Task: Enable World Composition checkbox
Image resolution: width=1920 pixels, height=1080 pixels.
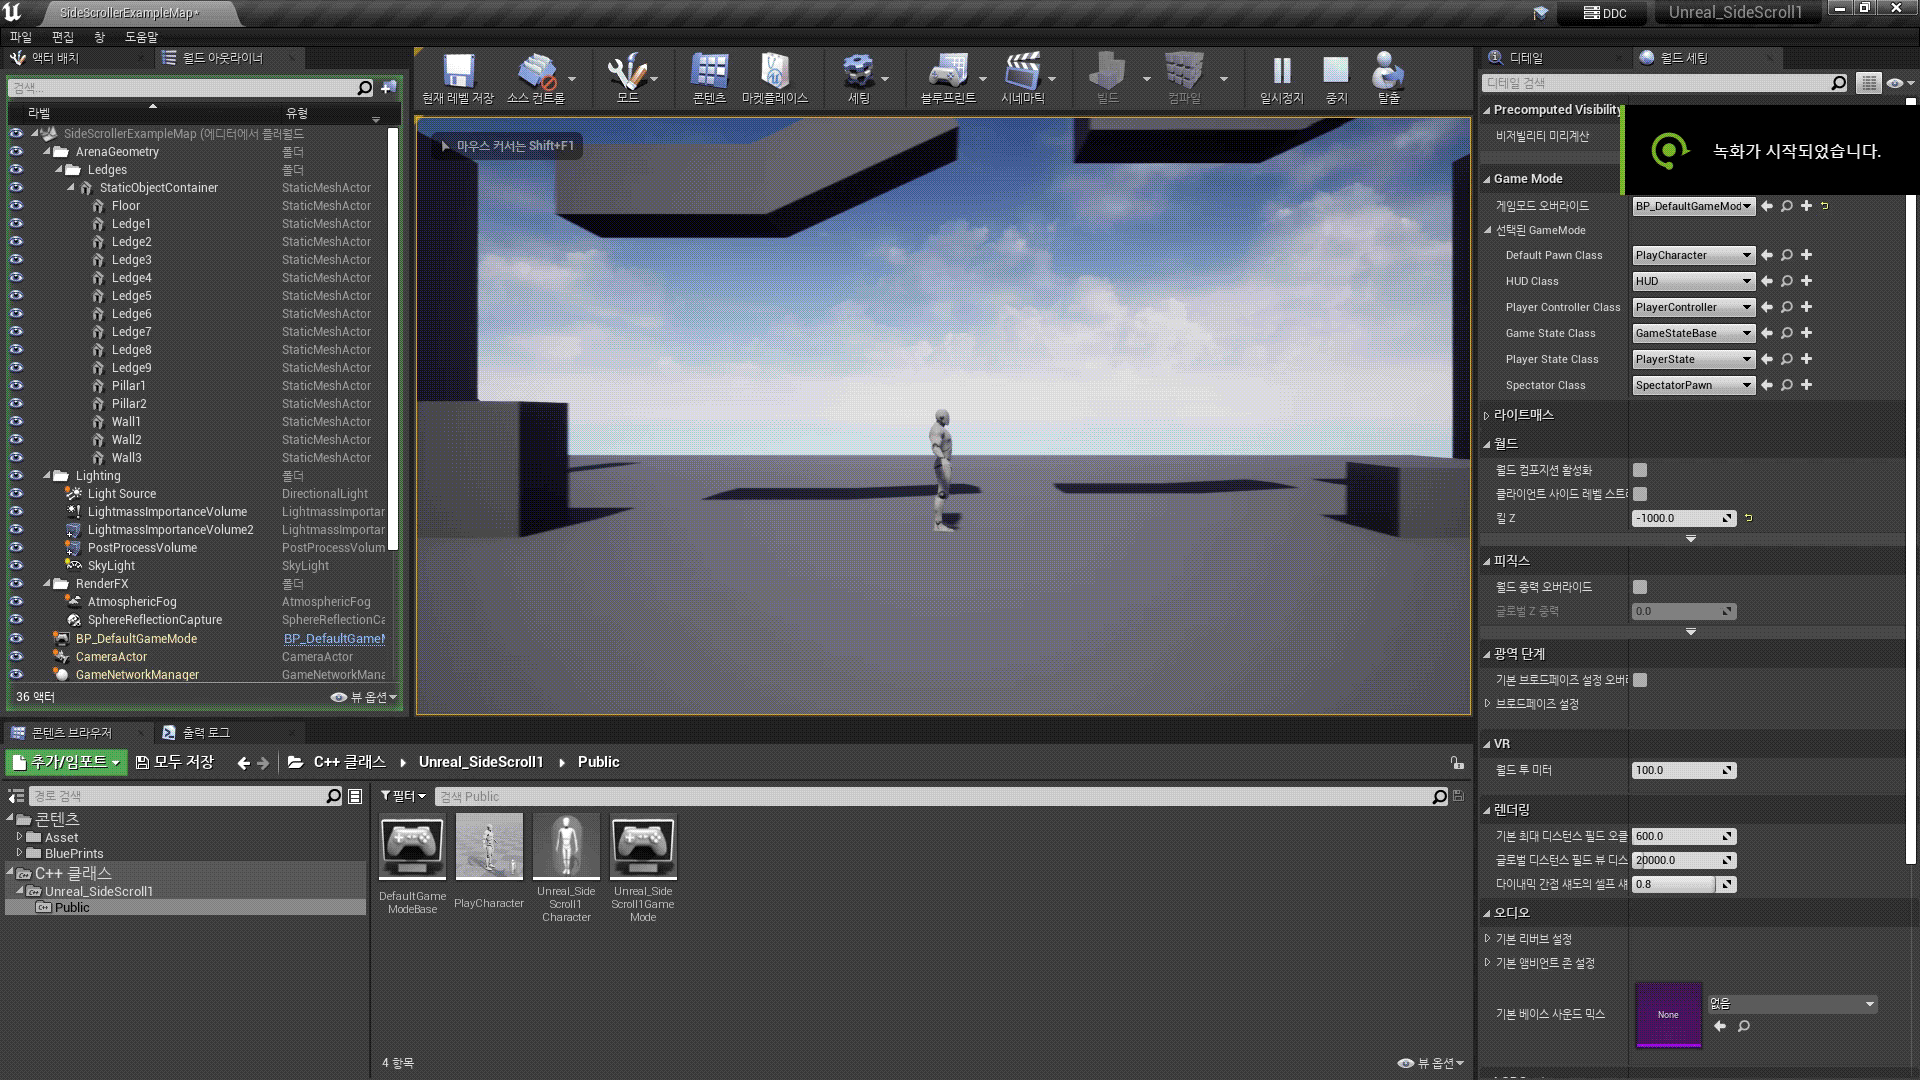Action: [1640, 470]
